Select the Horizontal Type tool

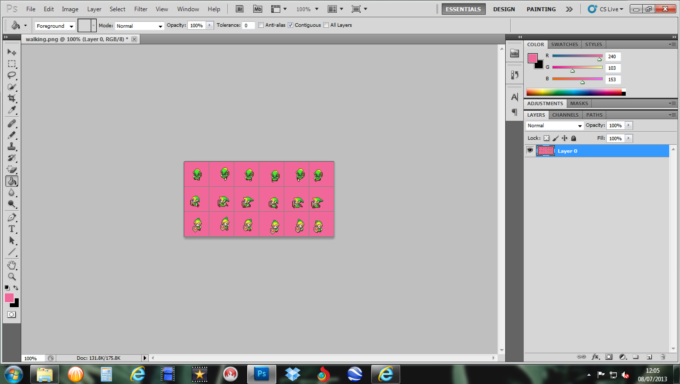[x=12, y=229]
